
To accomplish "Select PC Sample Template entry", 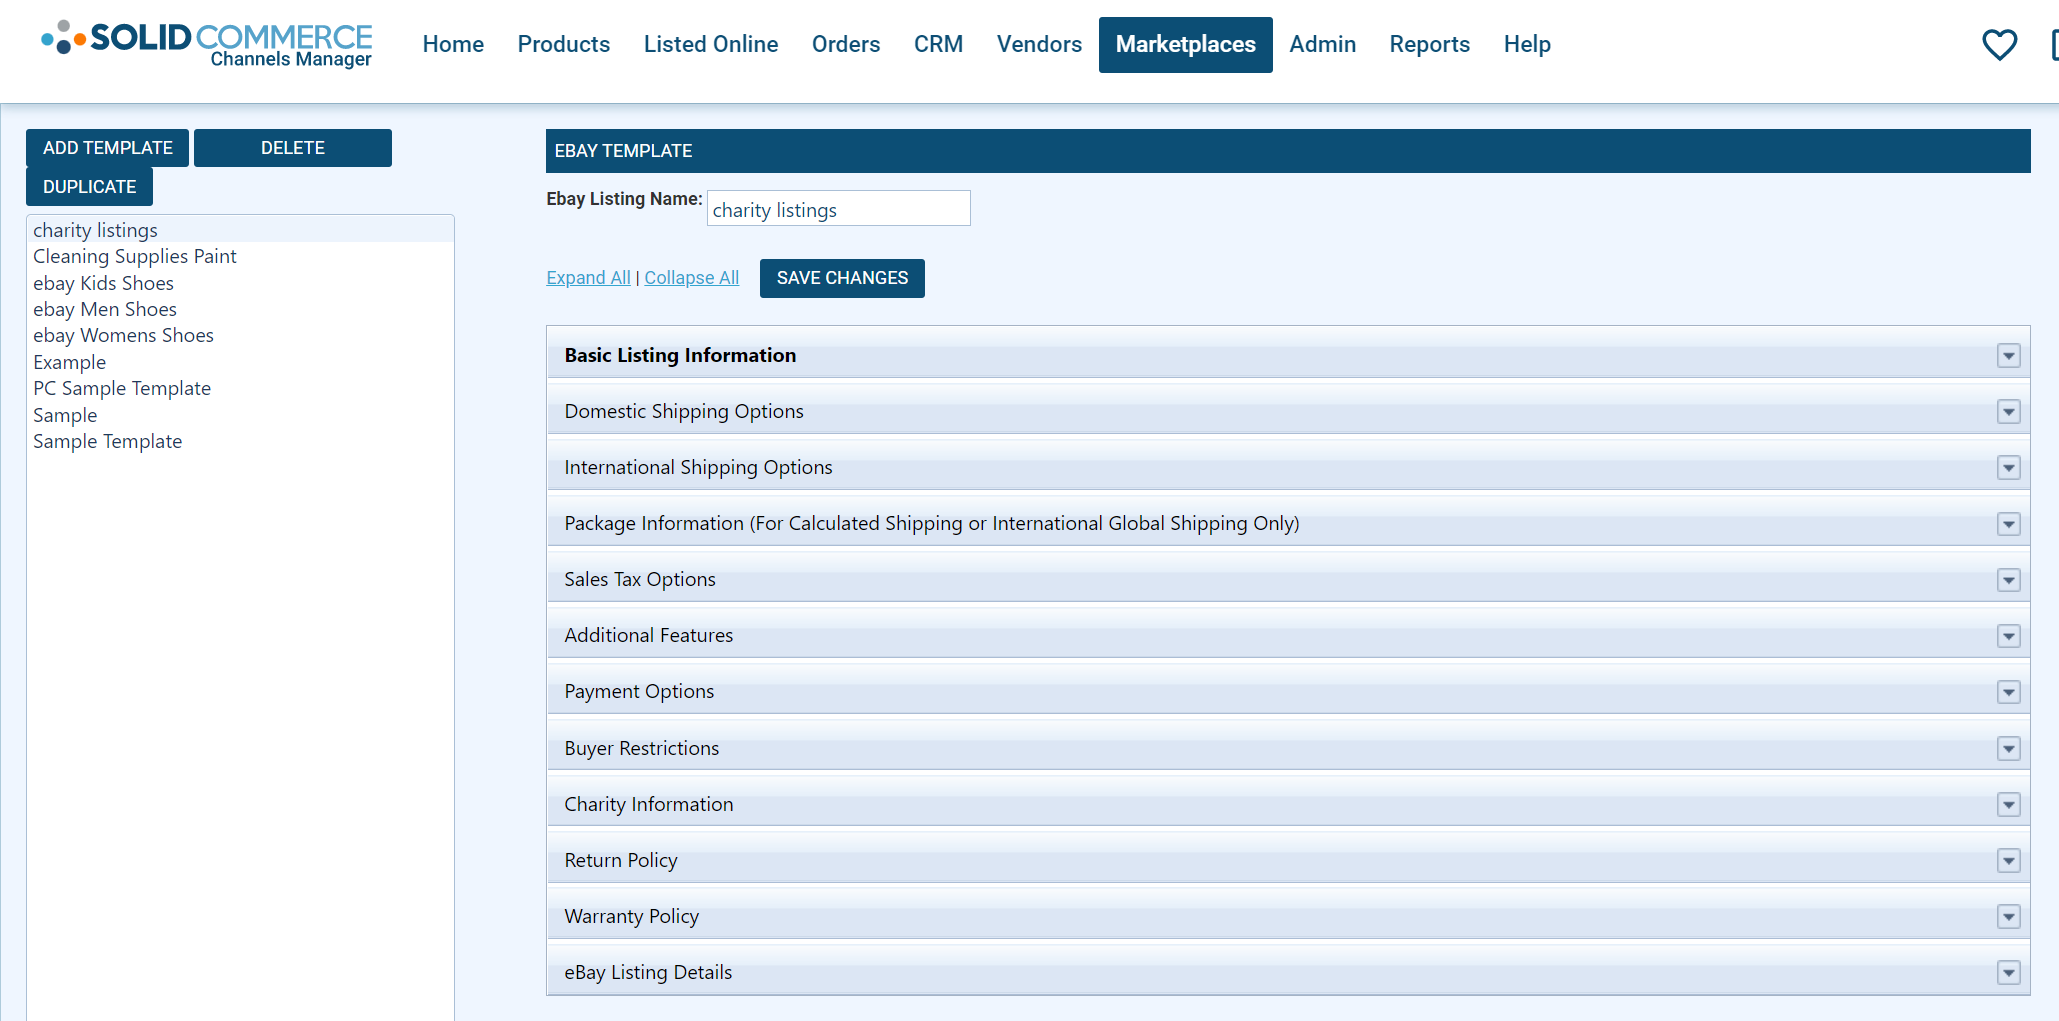I will (x=240, y=388).
